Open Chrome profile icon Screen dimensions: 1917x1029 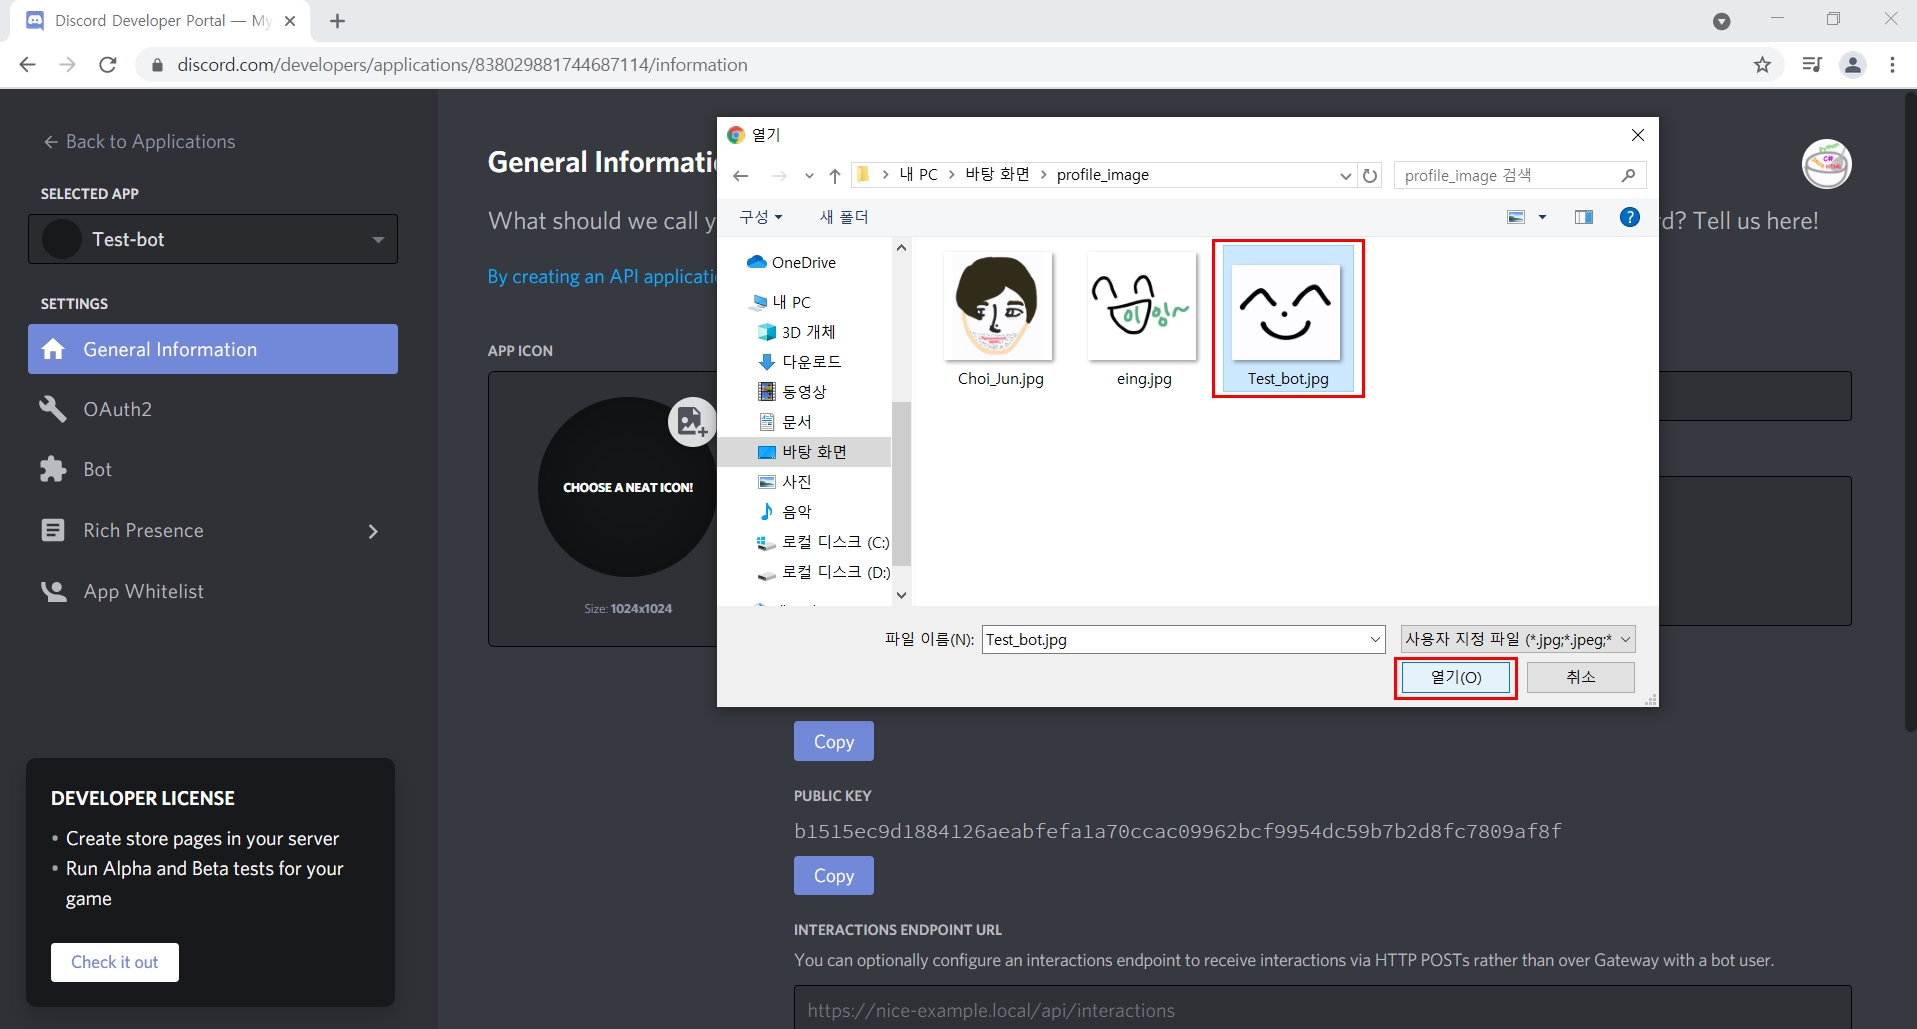1853,65
